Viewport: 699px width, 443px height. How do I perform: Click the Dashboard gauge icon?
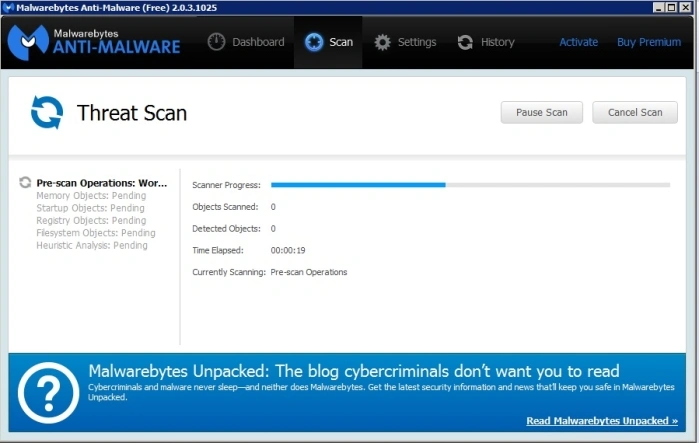[x=216, y=42]
